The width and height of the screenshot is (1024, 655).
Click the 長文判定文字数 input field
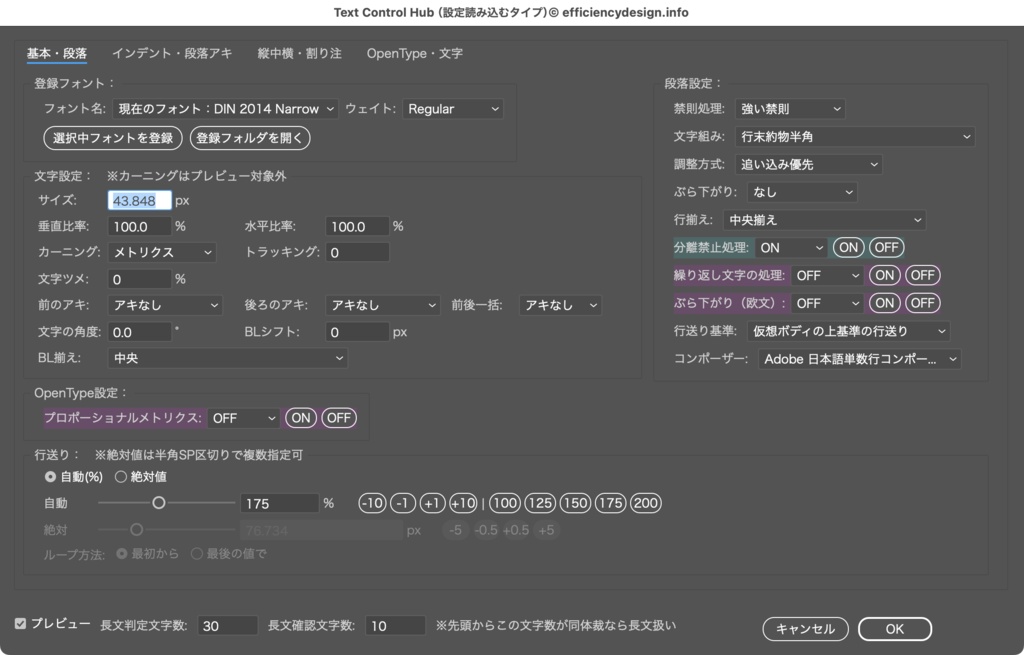(x=228, y=626)
